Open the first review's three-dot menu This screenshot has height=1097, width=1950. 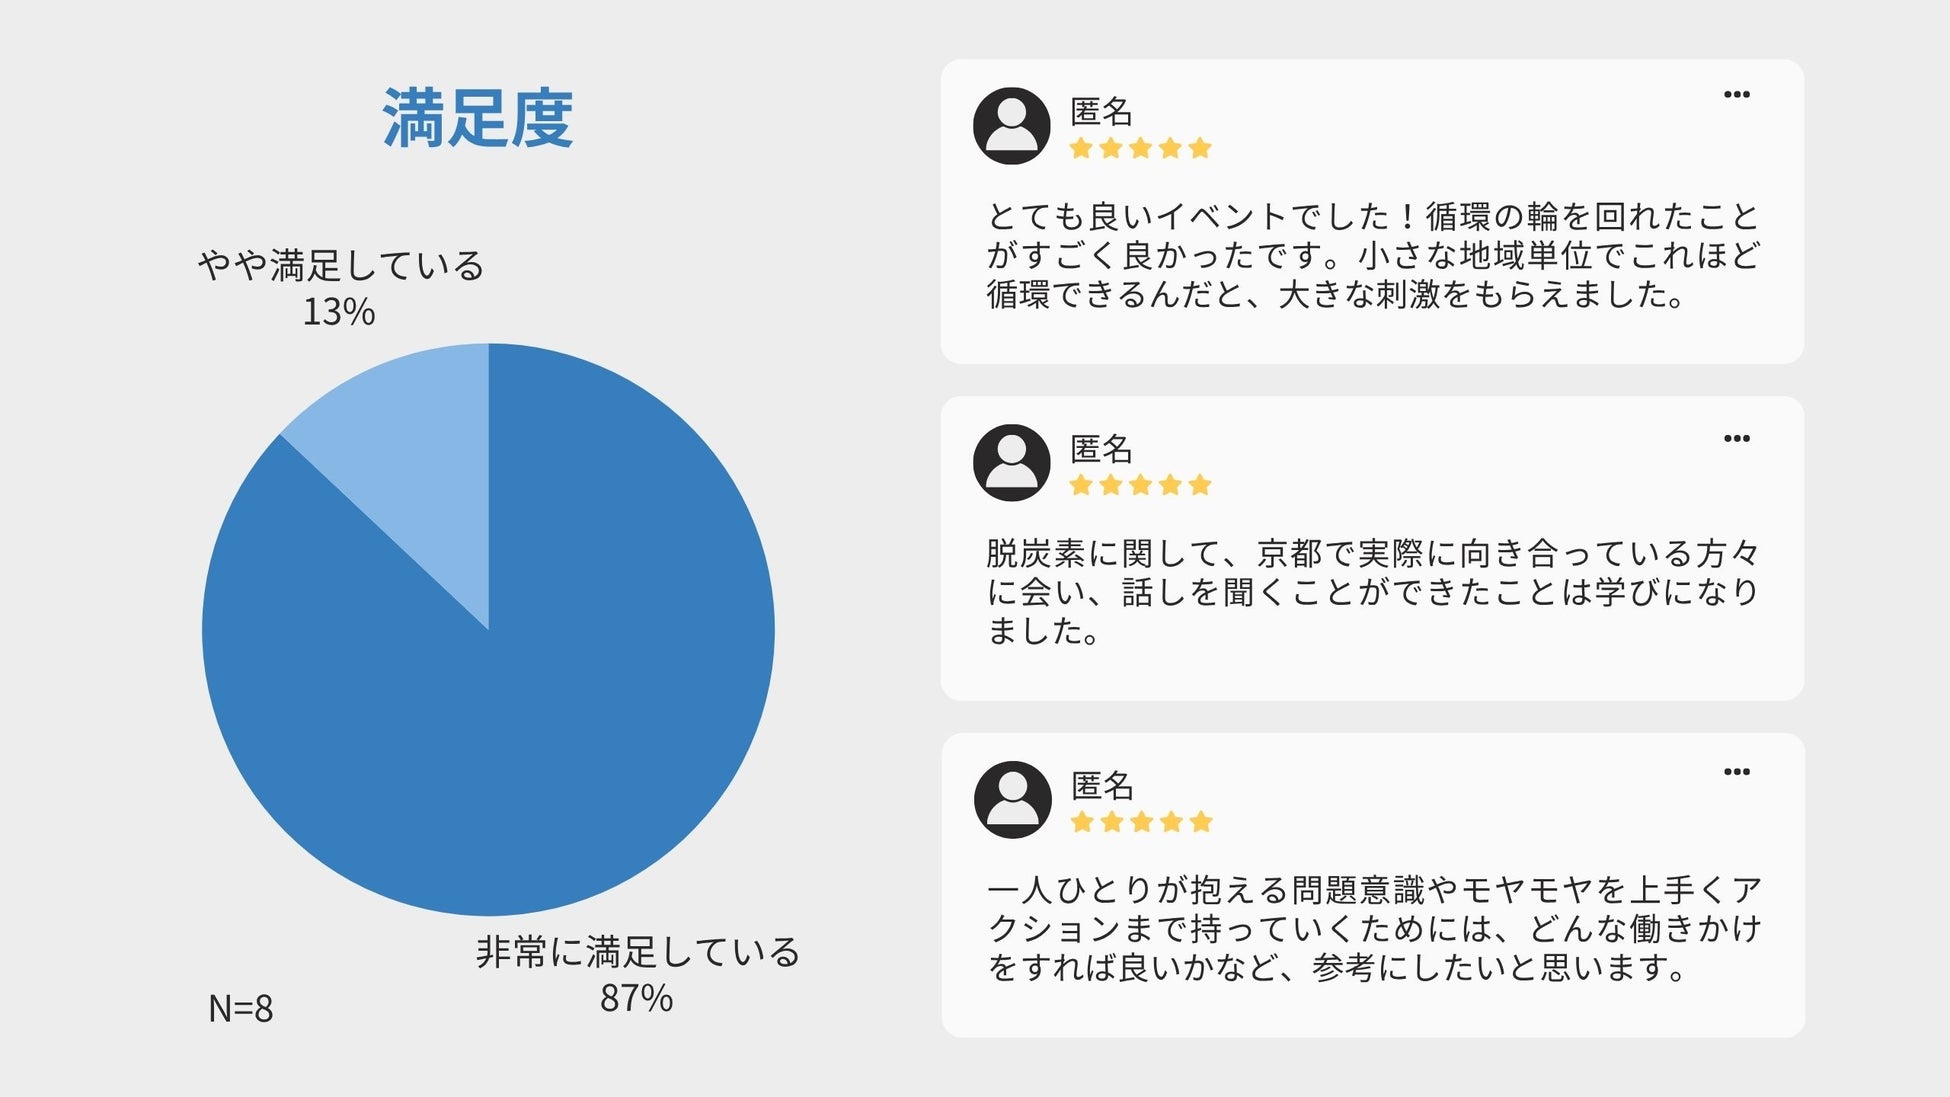[x=1737, y=94]
